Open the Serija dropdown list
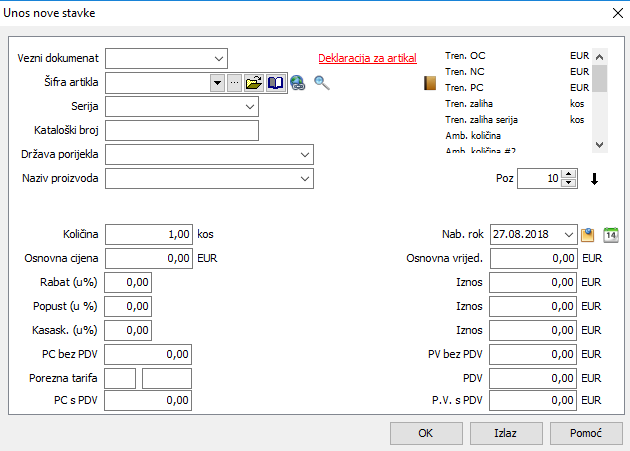Image resolution: width=630 pixels, height=451 pixels. [249, 106]
